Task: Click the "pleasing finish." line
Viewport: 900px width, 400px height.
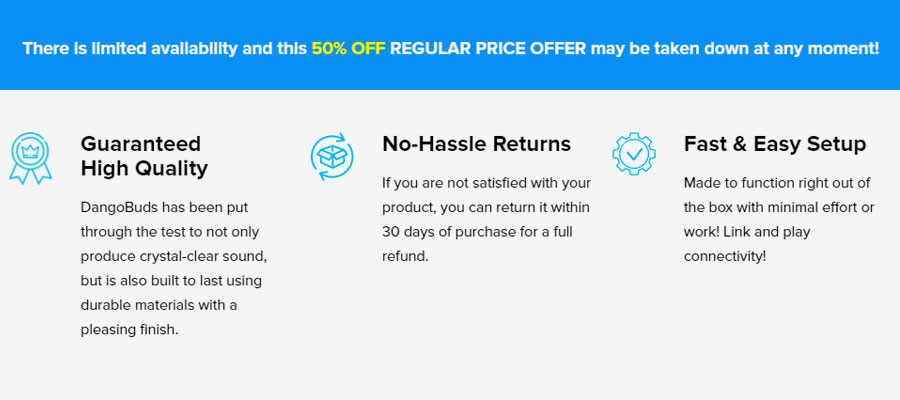Action: coord(129,328)
